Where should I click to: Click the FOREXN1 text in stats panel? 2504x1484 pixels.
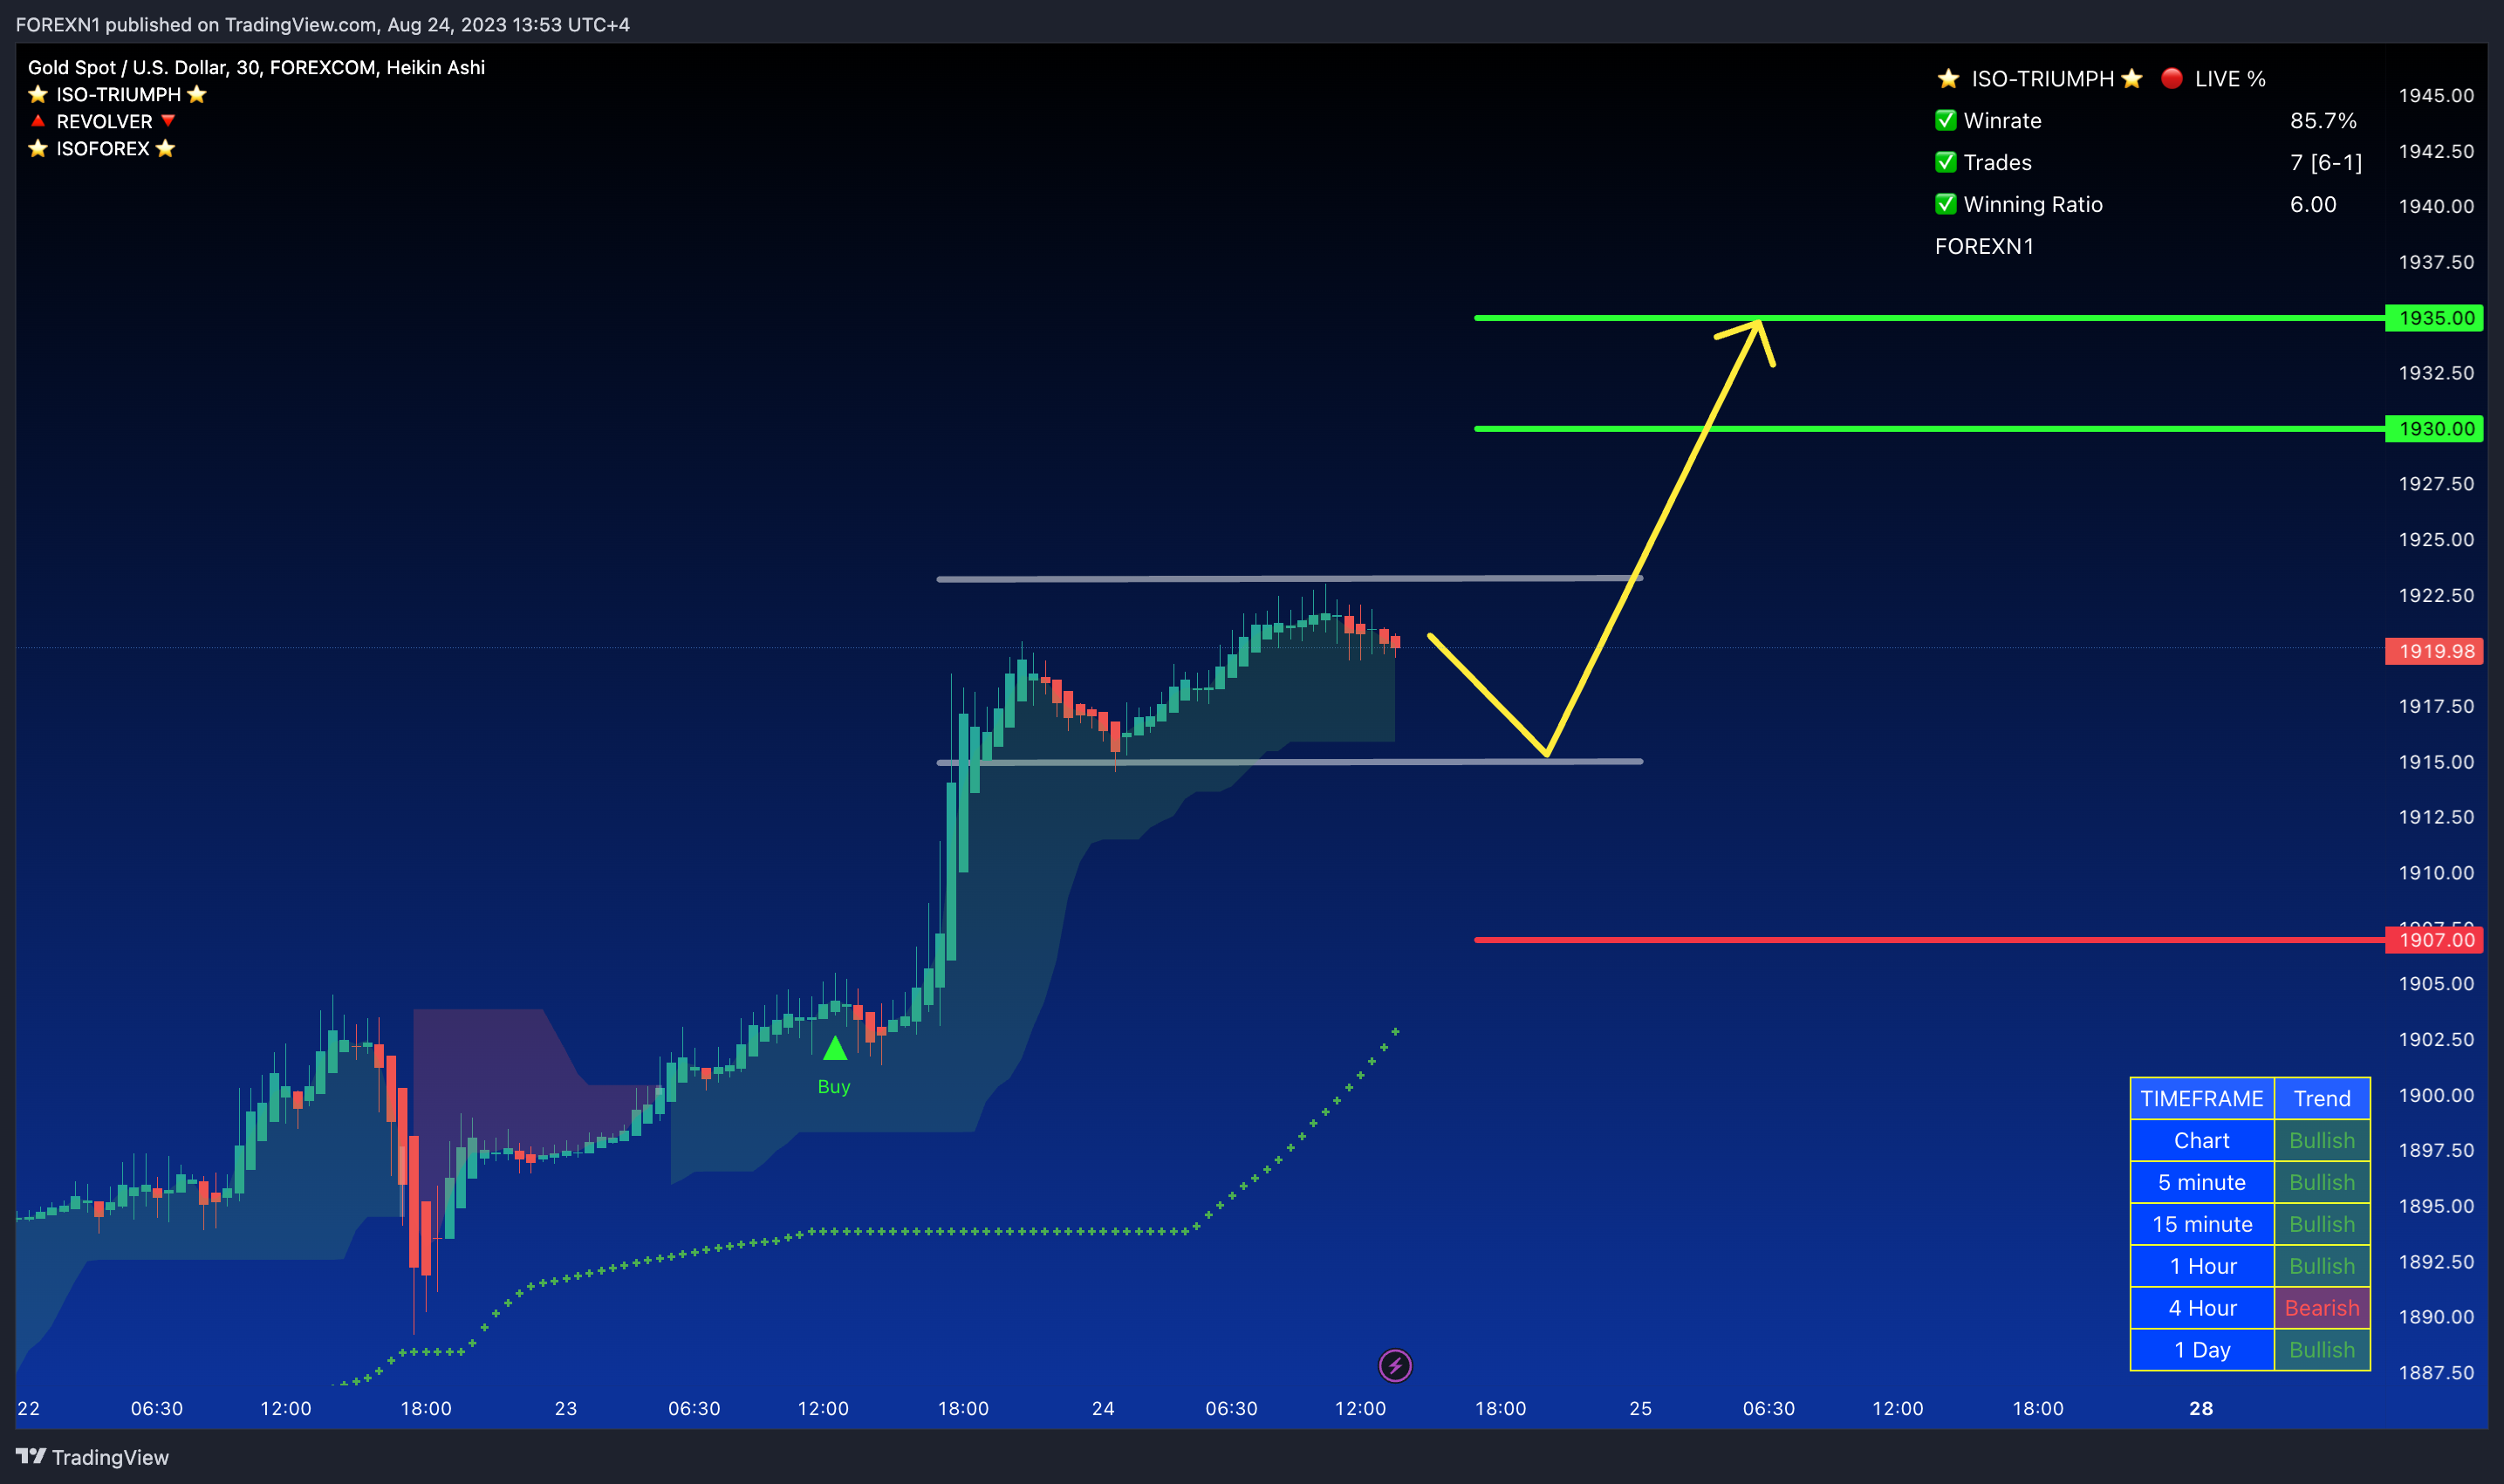[x=1984, y=246]
